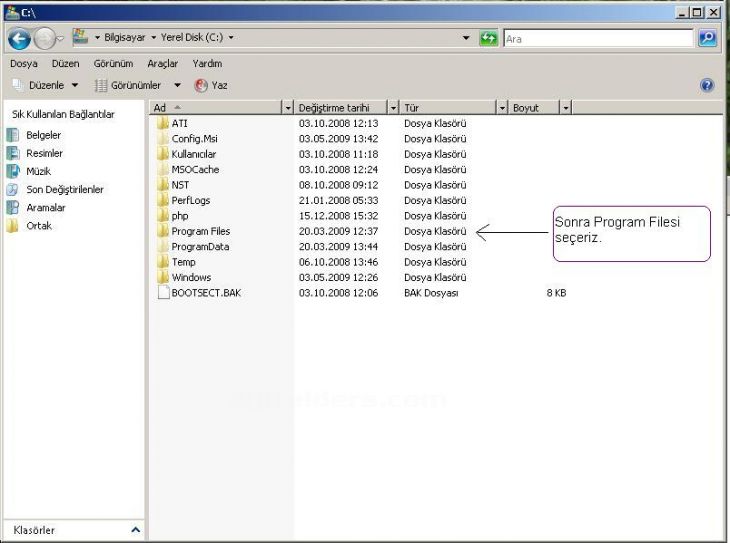Open the Görünümler dropdown arrow
The width and height of the screenshot is (730, 543).
[177, 85]
